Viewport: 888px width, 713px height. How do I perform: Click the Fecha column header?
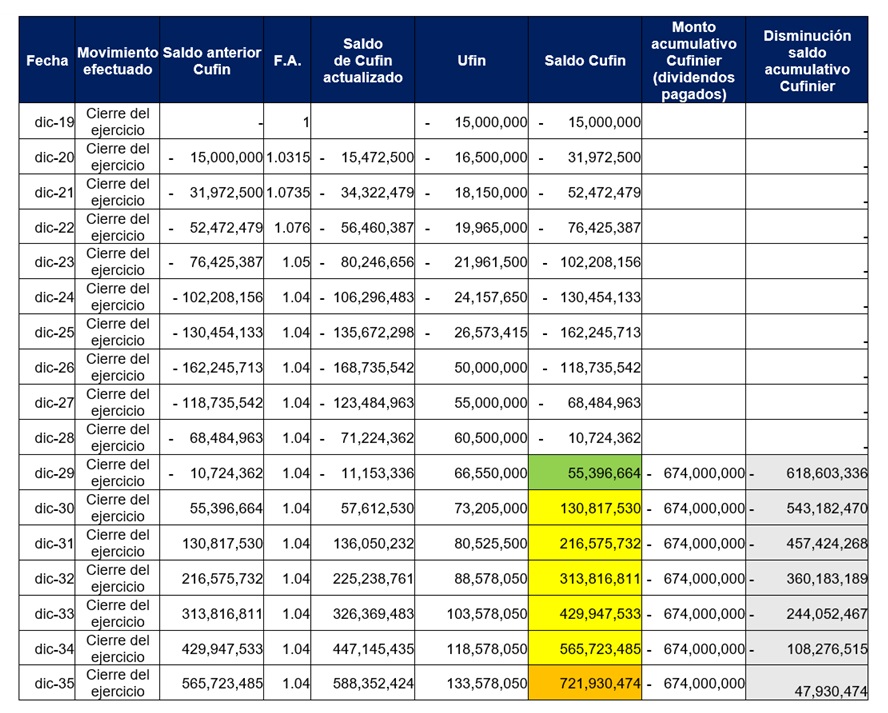(47, 60)
